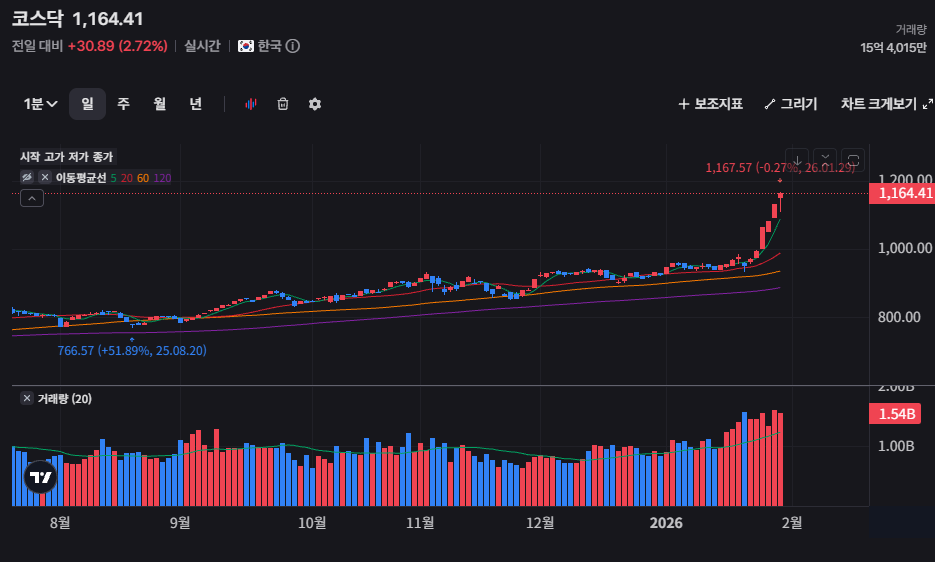Click 차트 크게보기 enlarge chart button
Screen dimensions: 935x562
[887, 104]
